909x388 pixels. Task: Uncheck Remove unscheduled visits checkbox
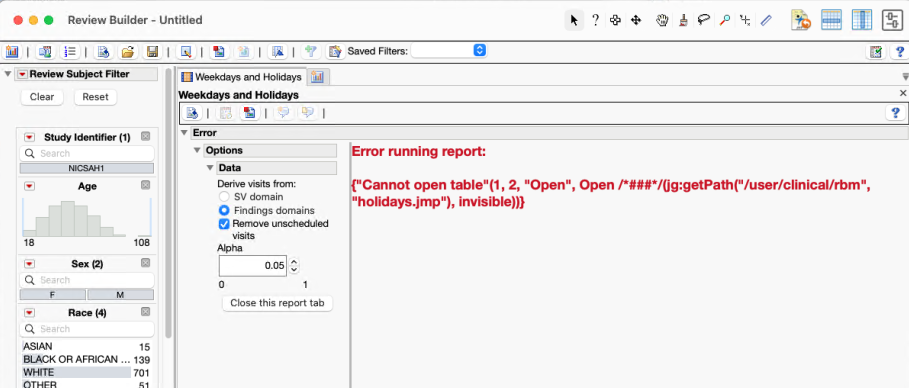click(x=224, y=223)
